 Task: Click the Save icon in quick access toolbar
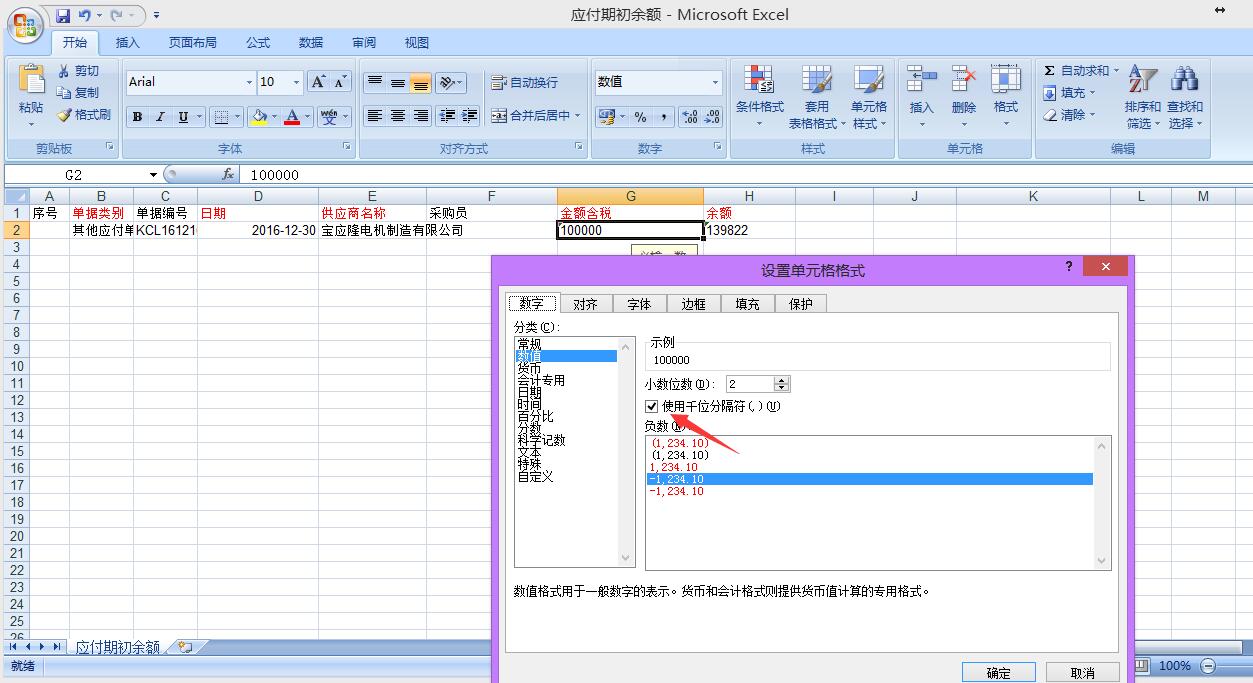[63, 15]
